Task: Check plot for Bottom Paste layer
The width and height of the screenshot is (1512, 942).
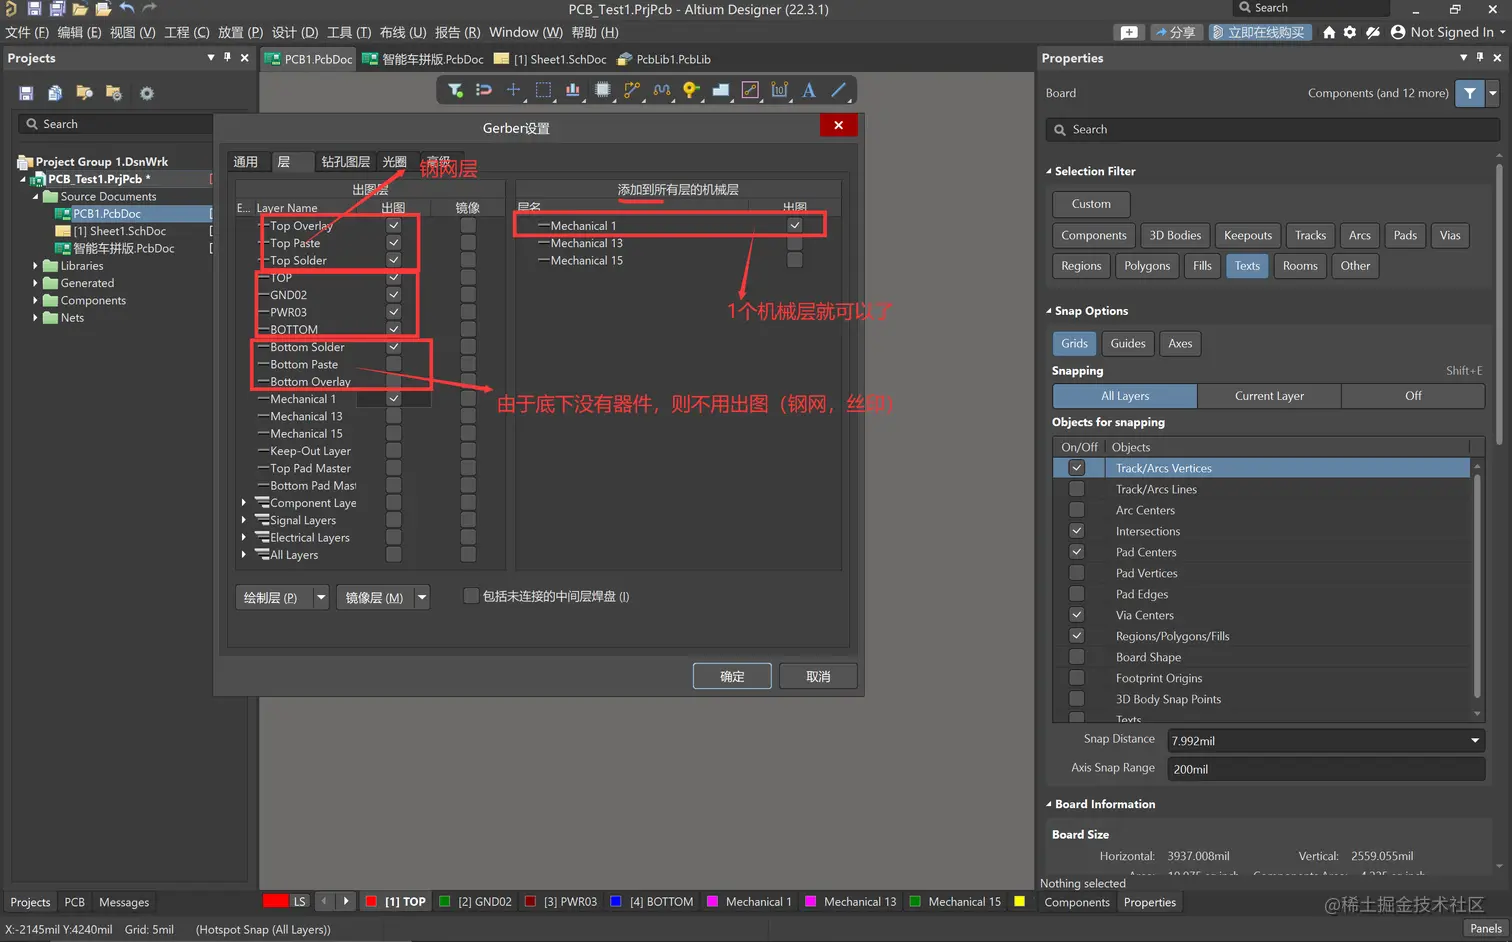Action: click(394, 364)
